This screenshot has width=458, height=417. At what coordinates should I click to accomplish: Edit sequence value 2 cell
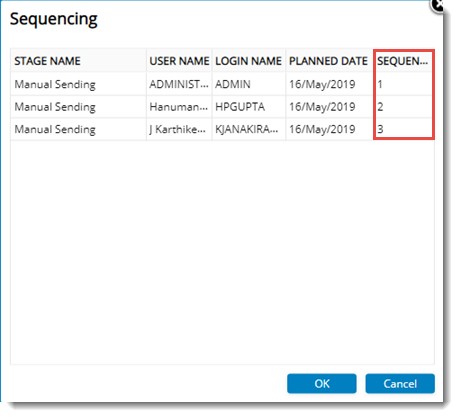coord(404,107)
